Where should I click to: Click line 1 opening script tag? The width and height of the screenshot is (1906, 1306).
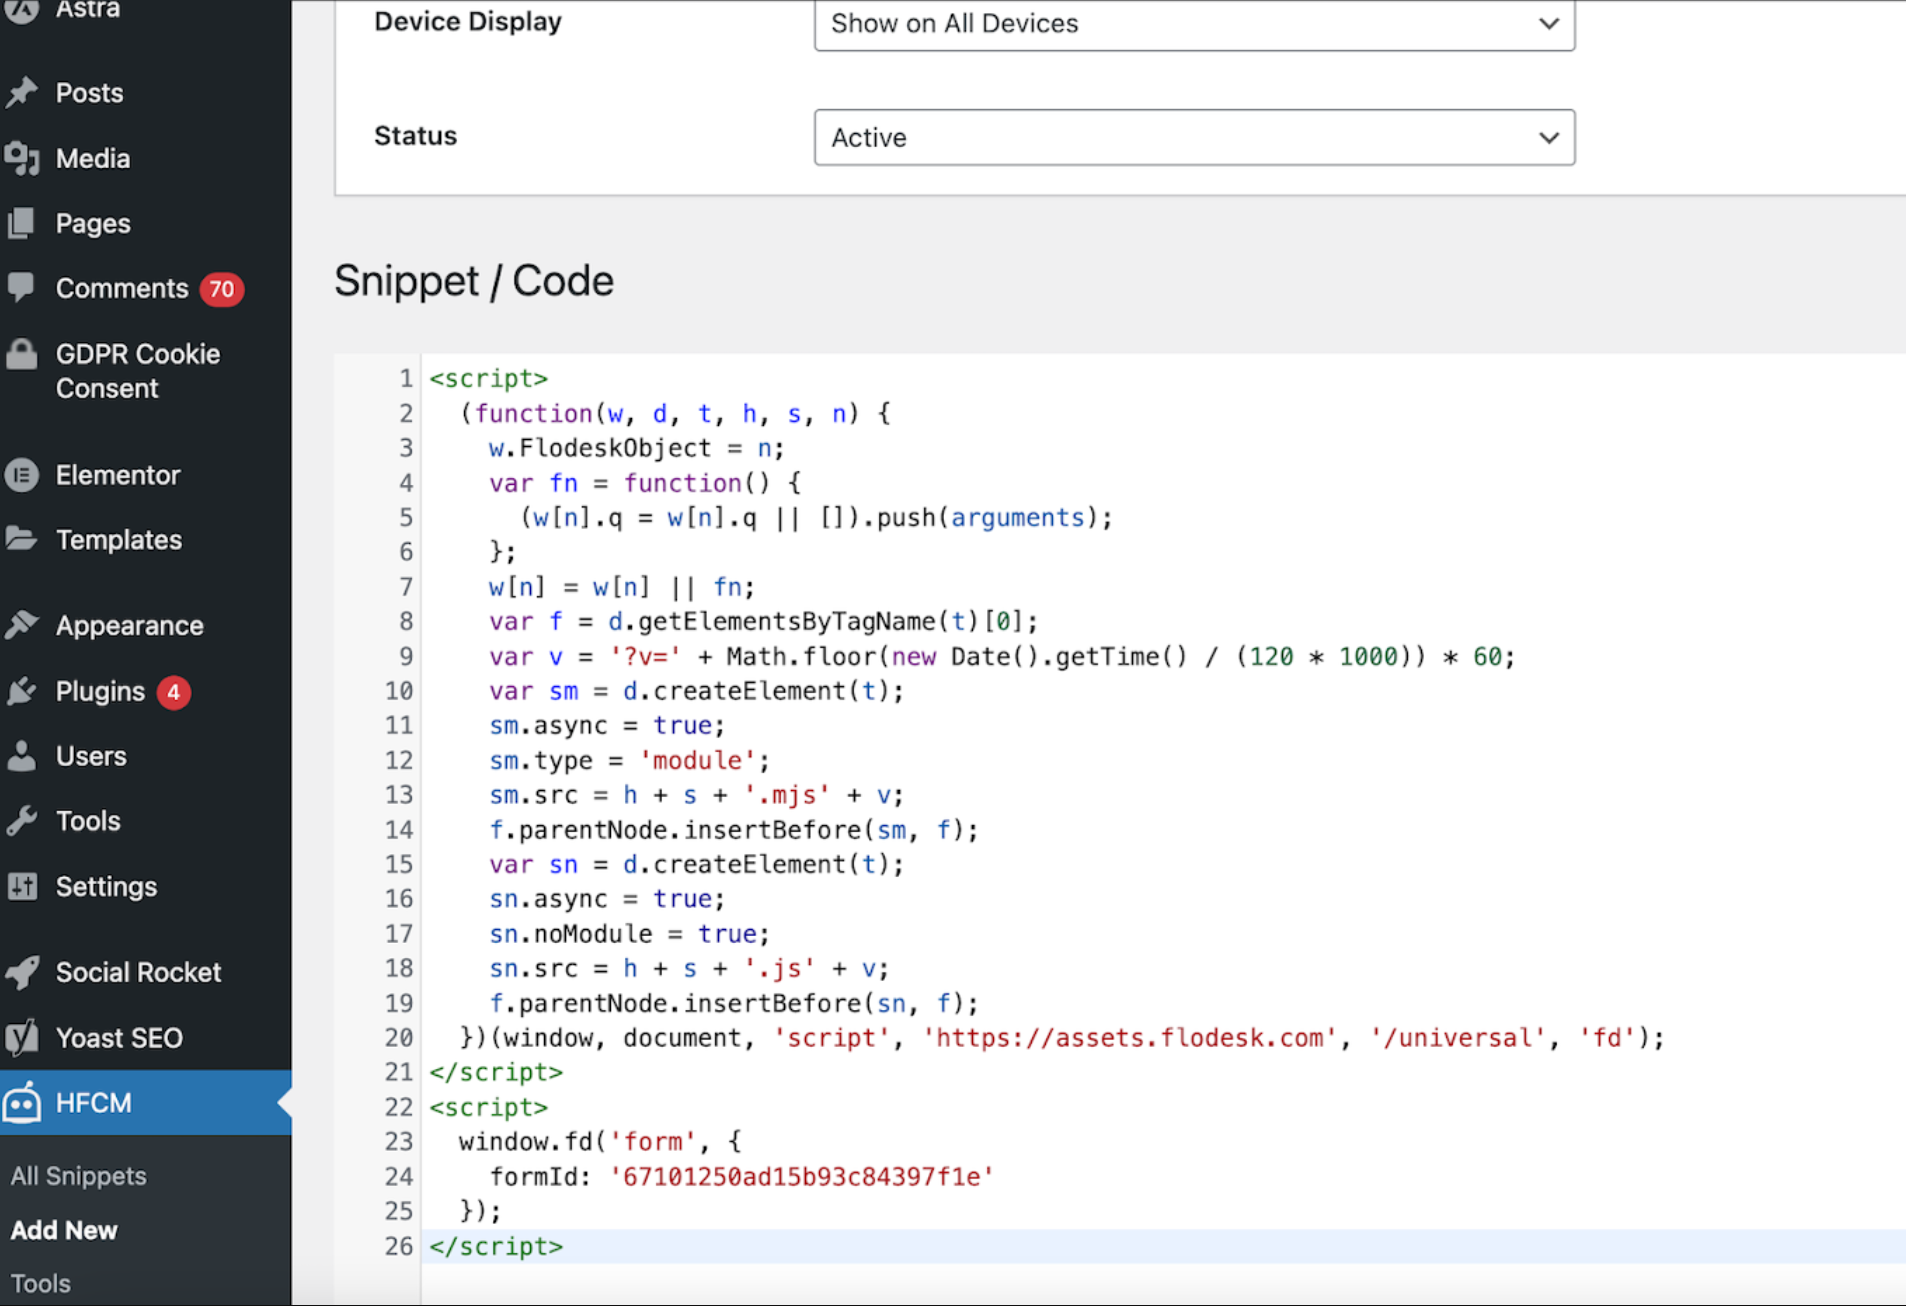point(489,378)
